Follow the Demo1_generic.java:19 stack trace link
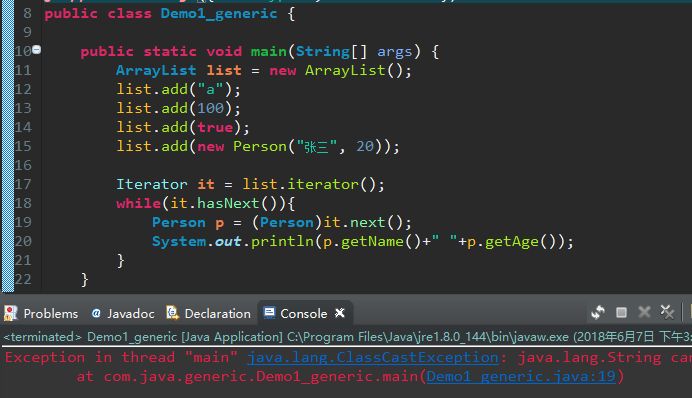The image size is (692, 398). pyautogui.click(x=521, y=376)
